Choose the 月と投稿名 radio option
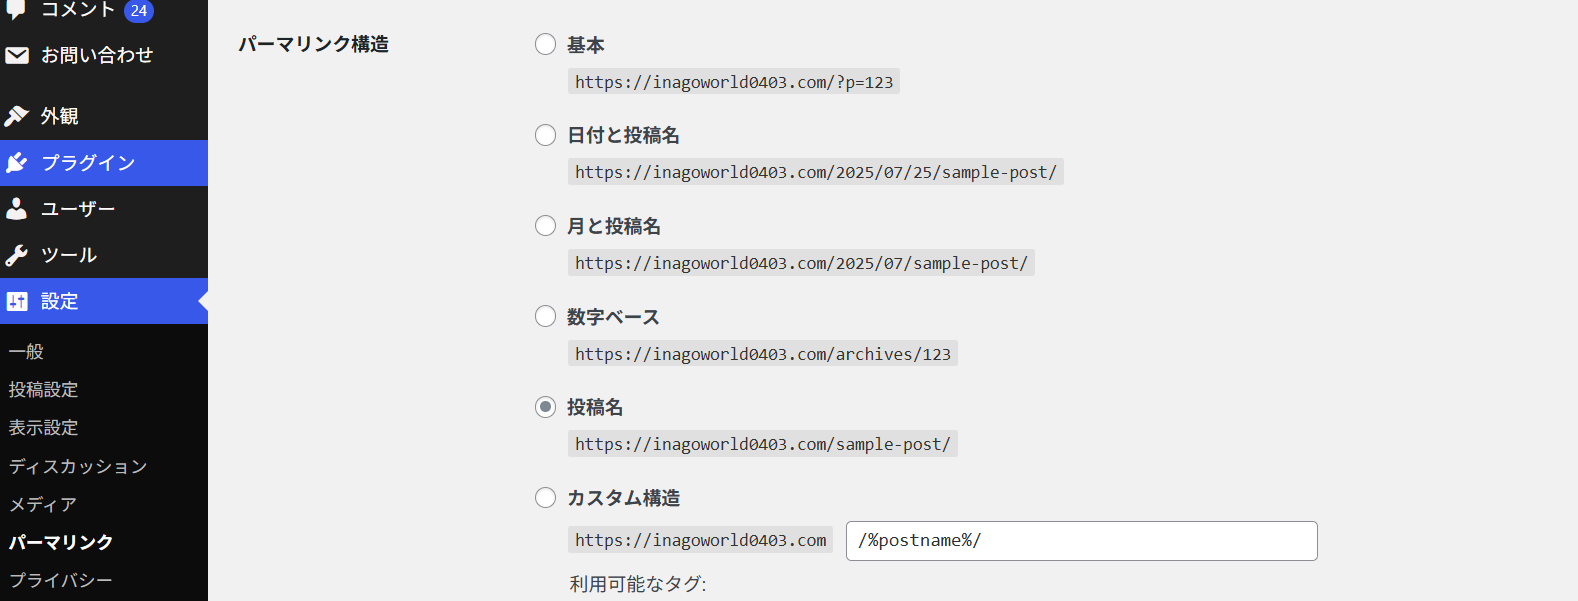This screenshot has height=601, width=1578. click(x=545, y=226)
